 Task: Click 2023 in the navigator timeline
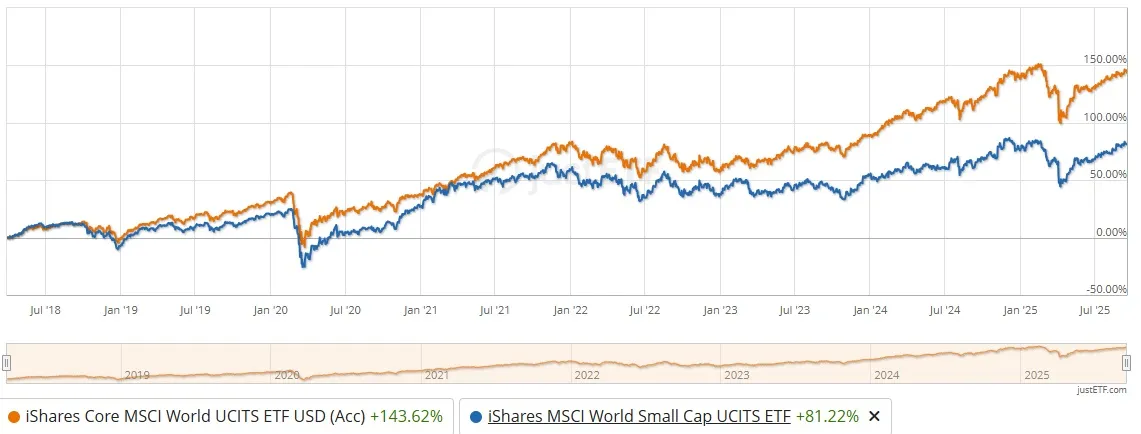[736, 376]
